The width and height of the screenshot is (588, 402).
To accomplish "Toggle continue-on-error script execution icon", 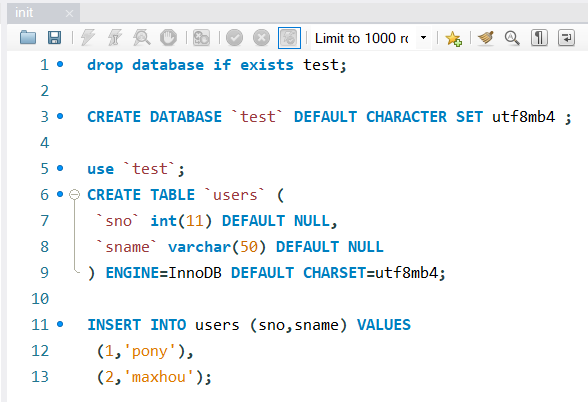I will tap(201, 38).
